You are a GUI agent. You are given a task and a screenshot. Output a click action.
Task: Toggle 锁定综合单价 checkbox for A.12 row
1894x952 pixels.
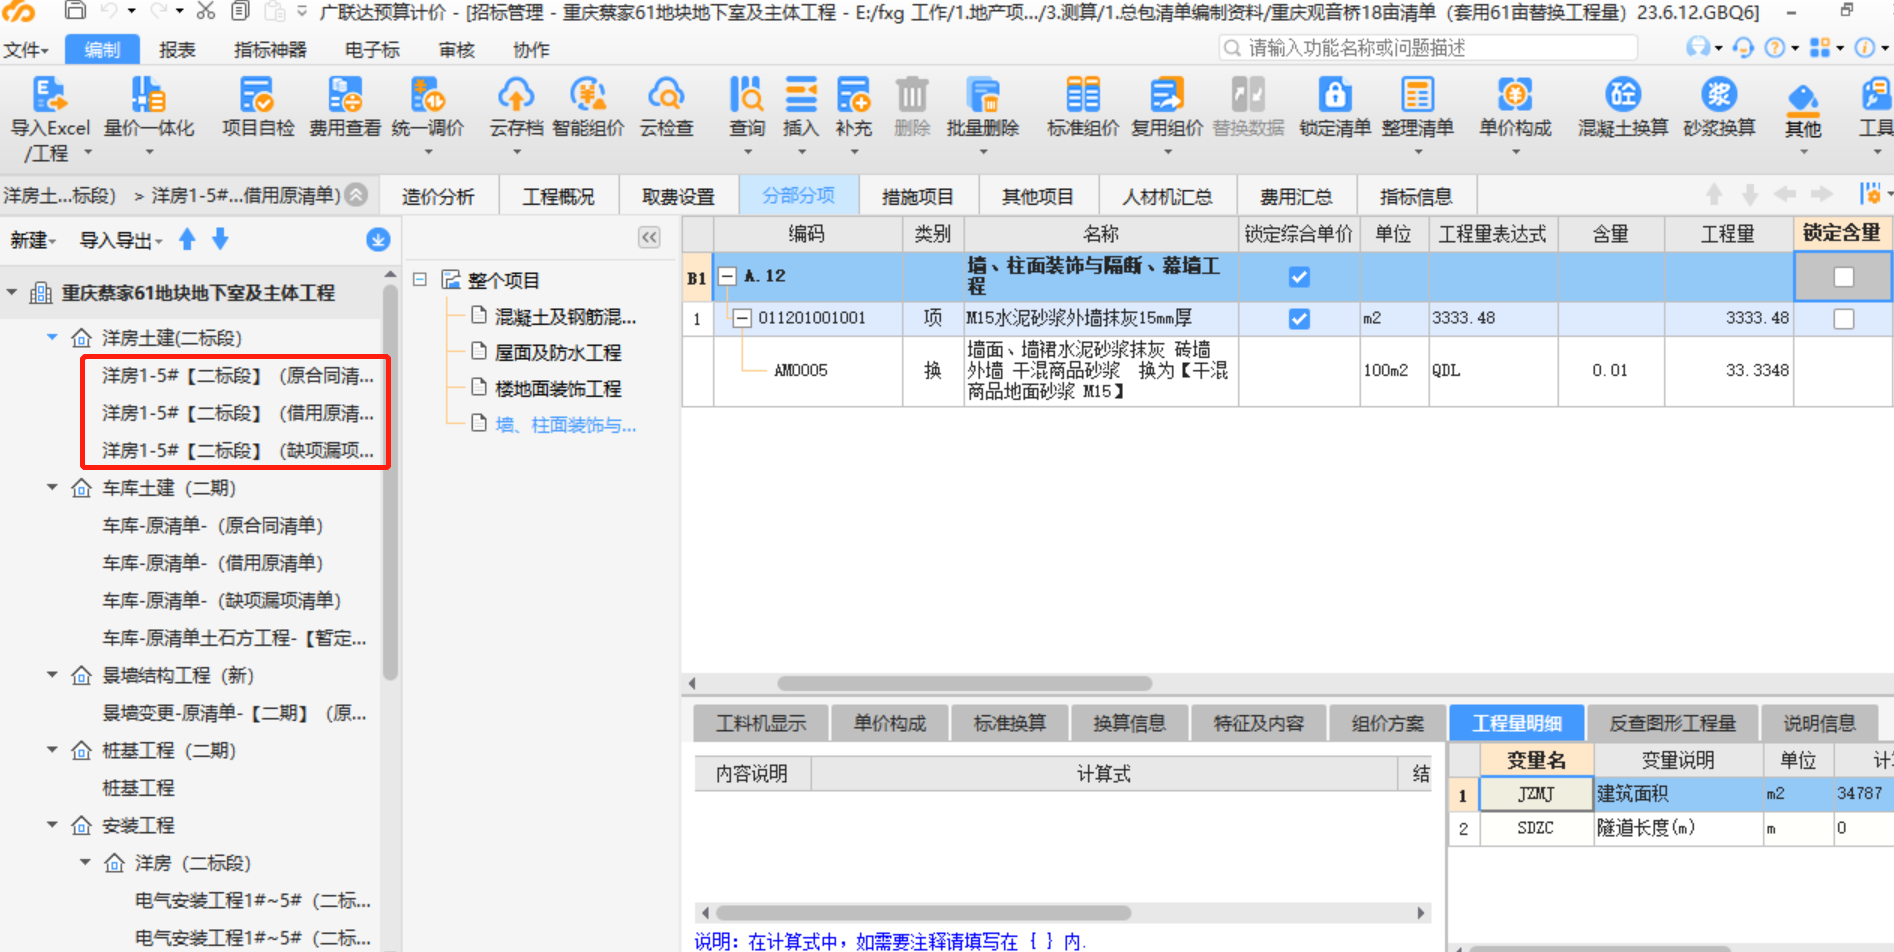pos(1299,277)
